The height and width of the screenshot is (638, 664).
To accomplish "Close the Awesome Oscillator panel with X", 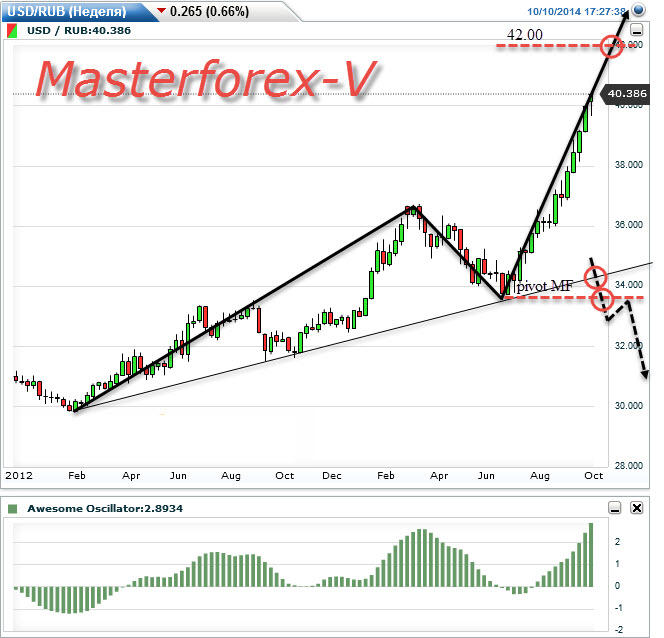I will point(636,508).
